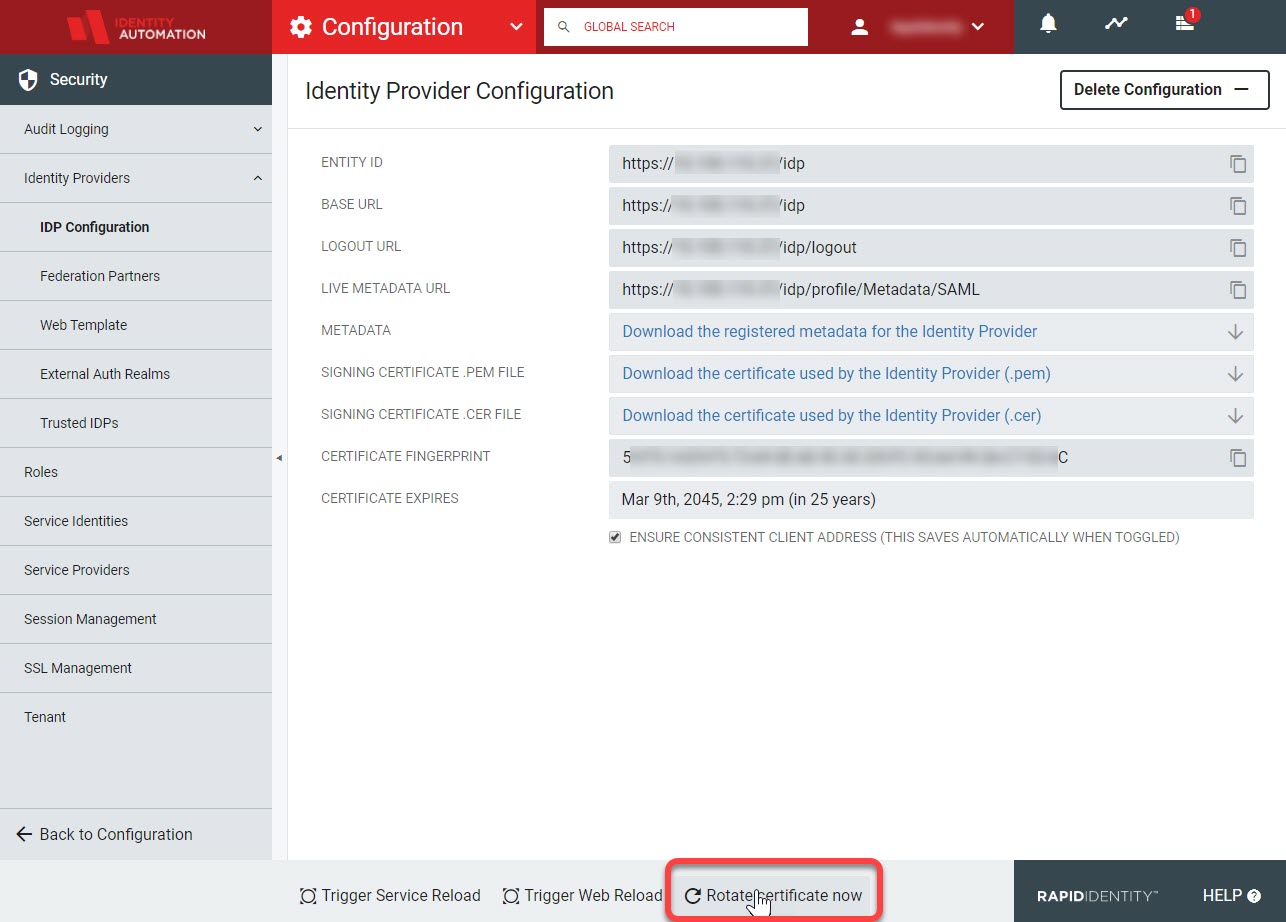Click the Security shield icon

pos(28,80)
